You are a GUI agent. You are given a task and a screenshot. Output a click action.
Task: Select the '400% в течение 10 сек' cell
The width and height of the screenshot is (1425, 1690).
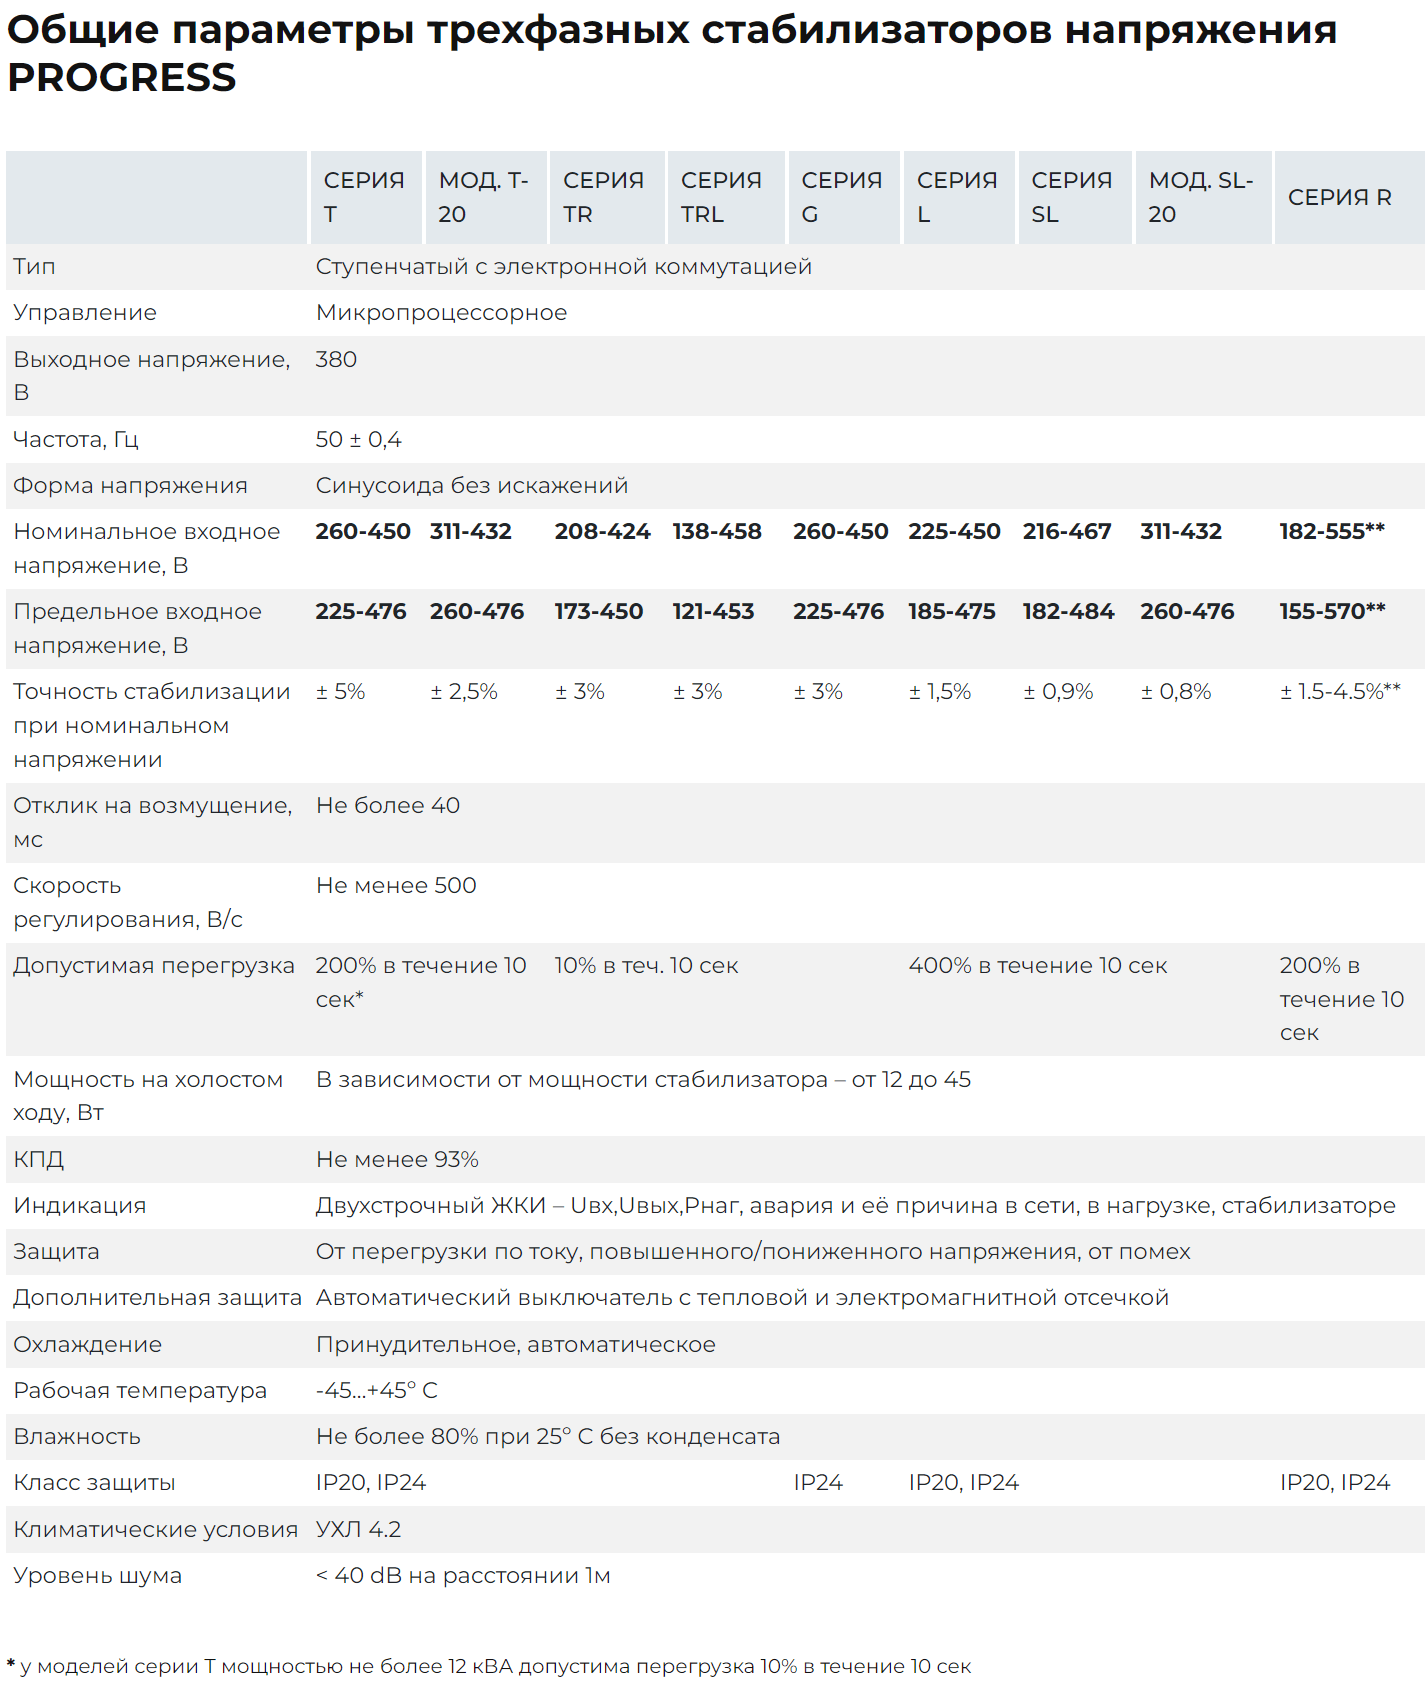point(1038,966)
